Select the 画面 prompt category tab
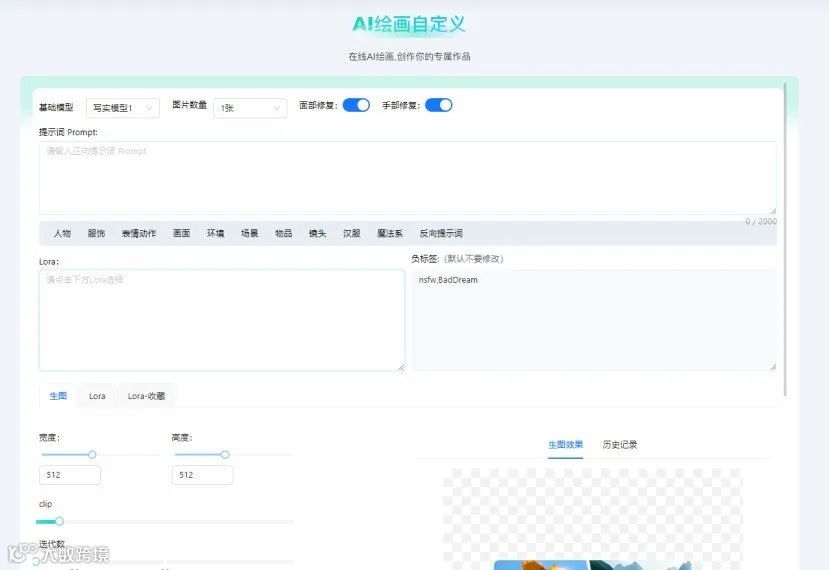829x570 pixels. point(181,233)
